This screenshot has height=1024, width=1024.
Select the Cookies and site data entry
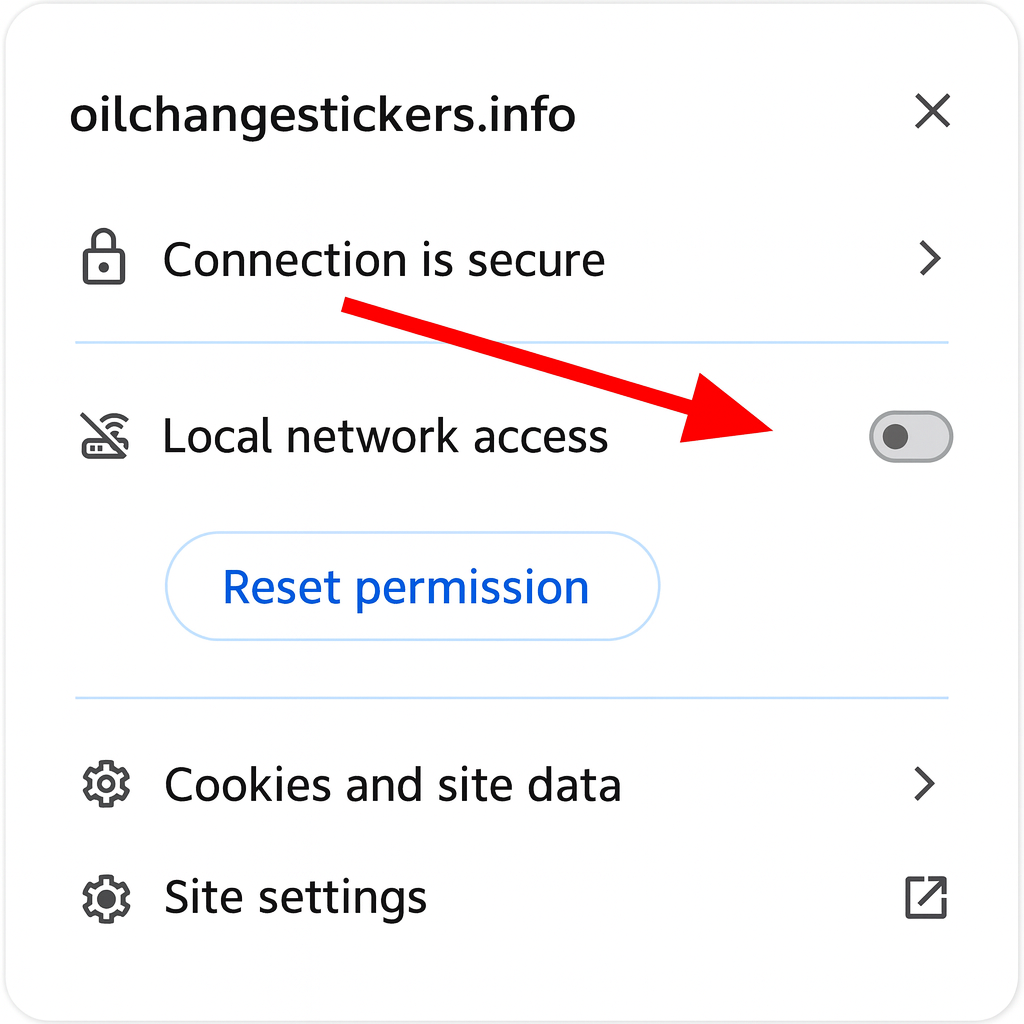pos(392,785)
